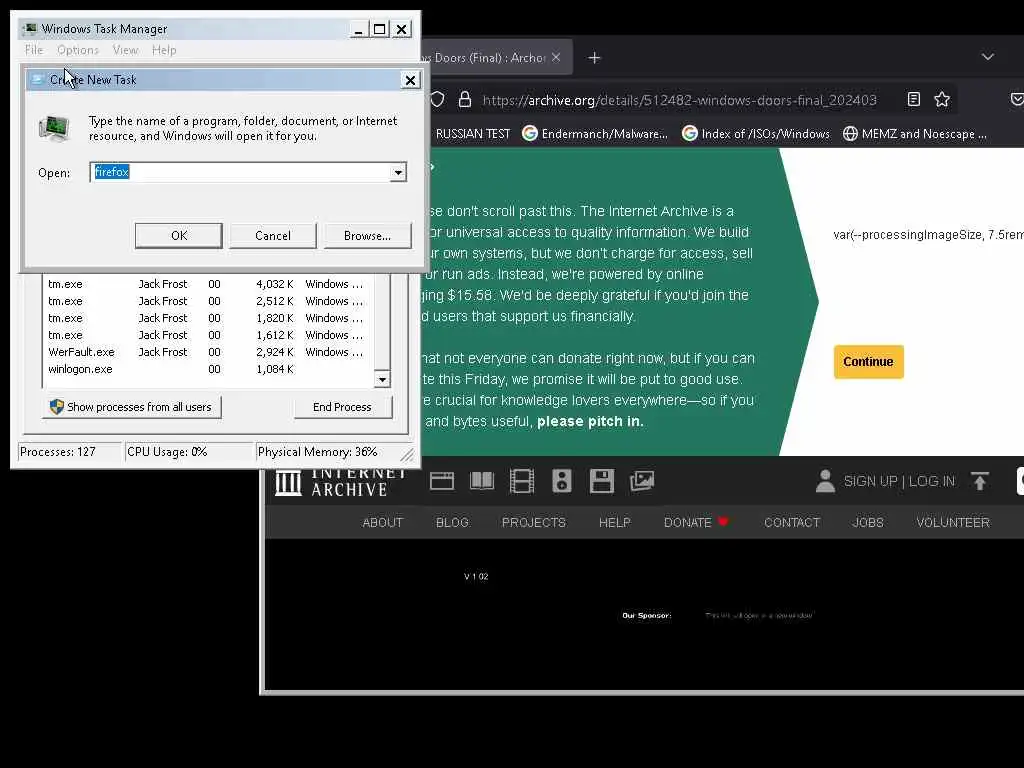
Task: Click the tracking protection shield icon
Action: tap(437, 99)
